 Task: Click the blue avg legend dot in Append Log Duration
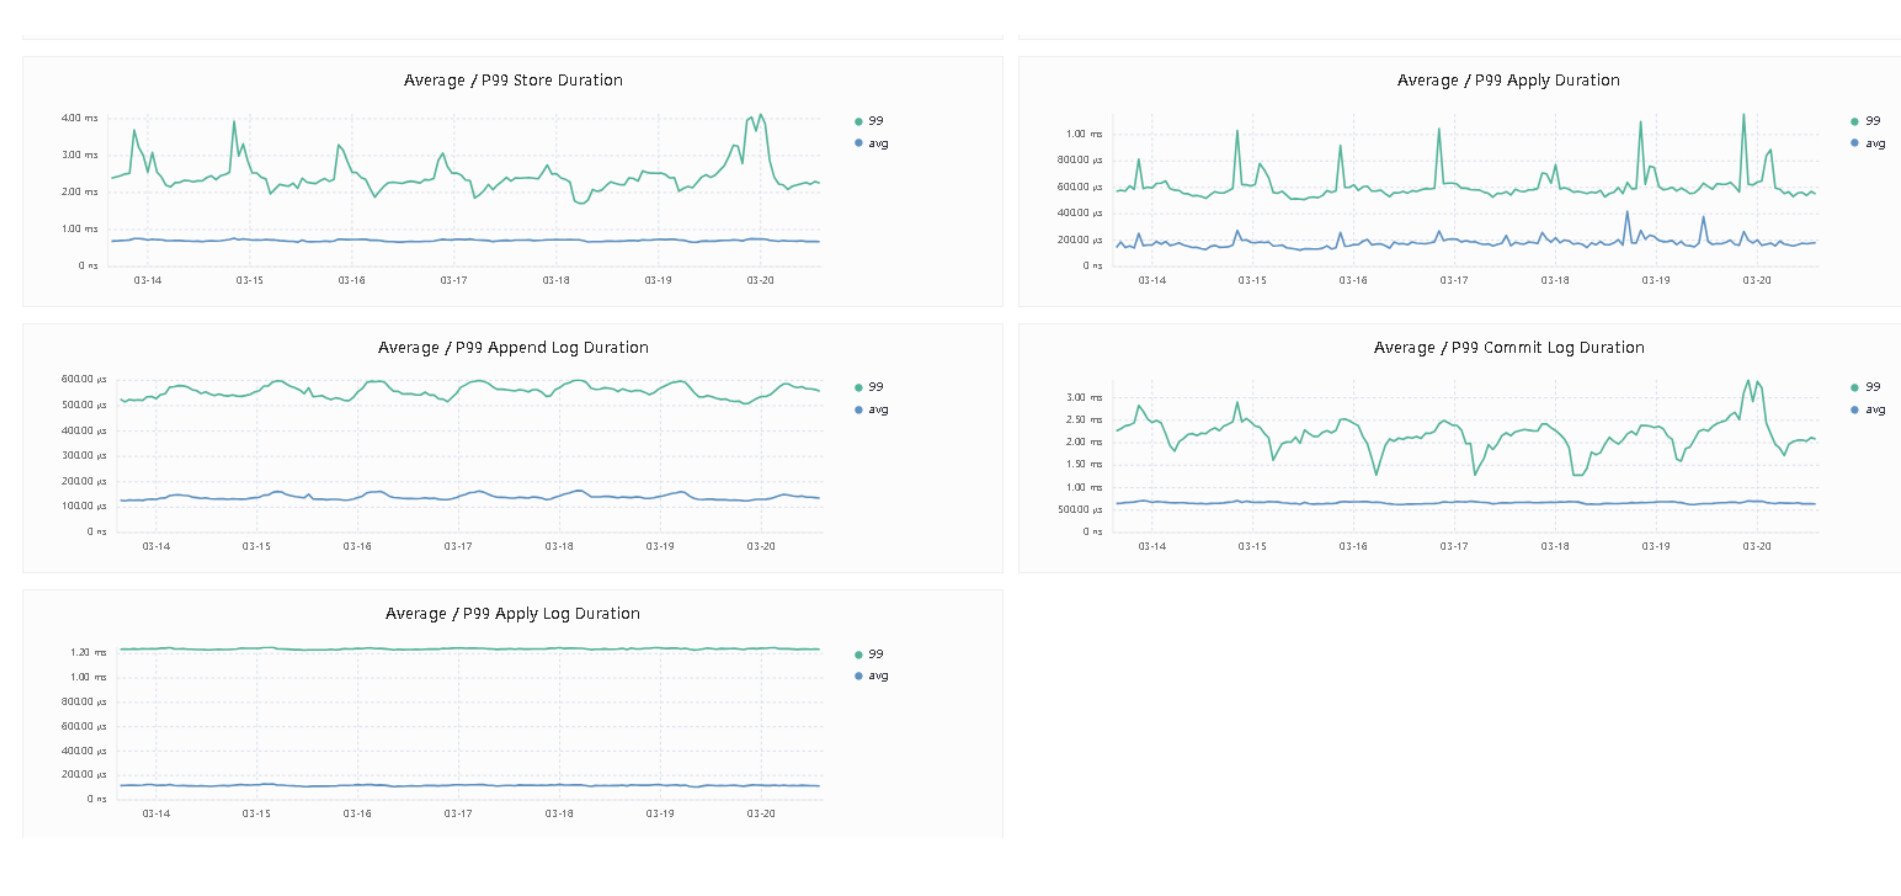(858, 409)
